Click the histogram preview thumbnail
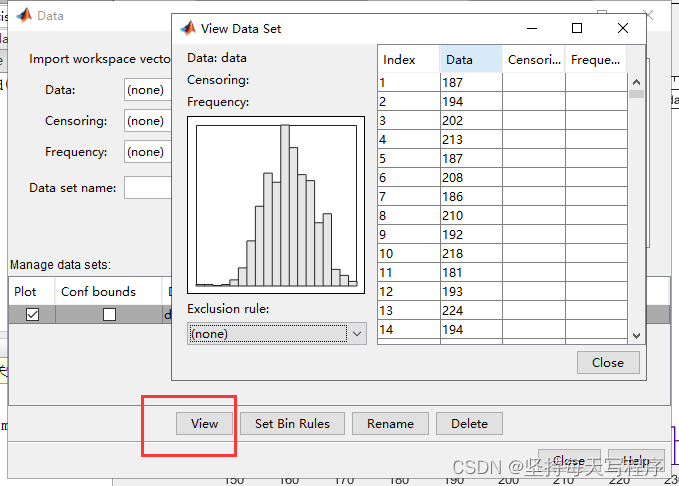 pyautogui.click(x=276, y=205)
